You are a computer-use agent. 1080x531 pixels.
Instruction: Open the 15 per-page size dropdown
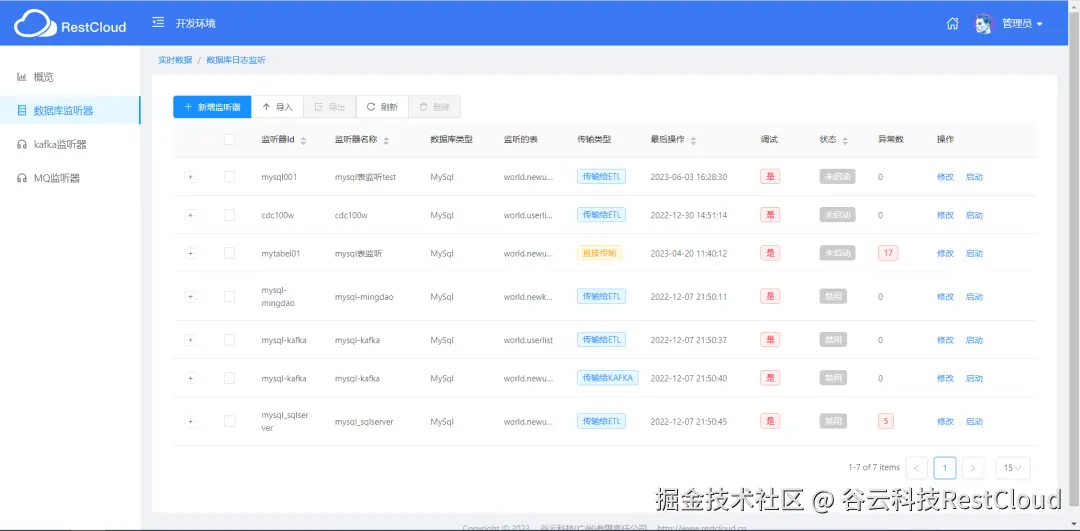pos(1012,468)
